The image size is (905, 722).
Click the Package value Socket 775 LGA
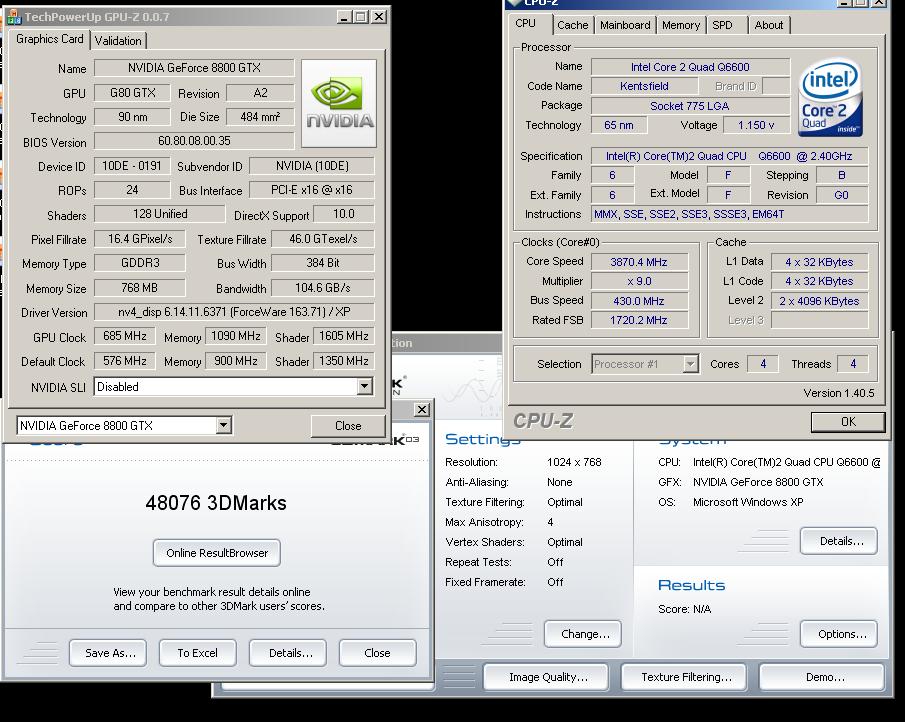click(690, 106)
